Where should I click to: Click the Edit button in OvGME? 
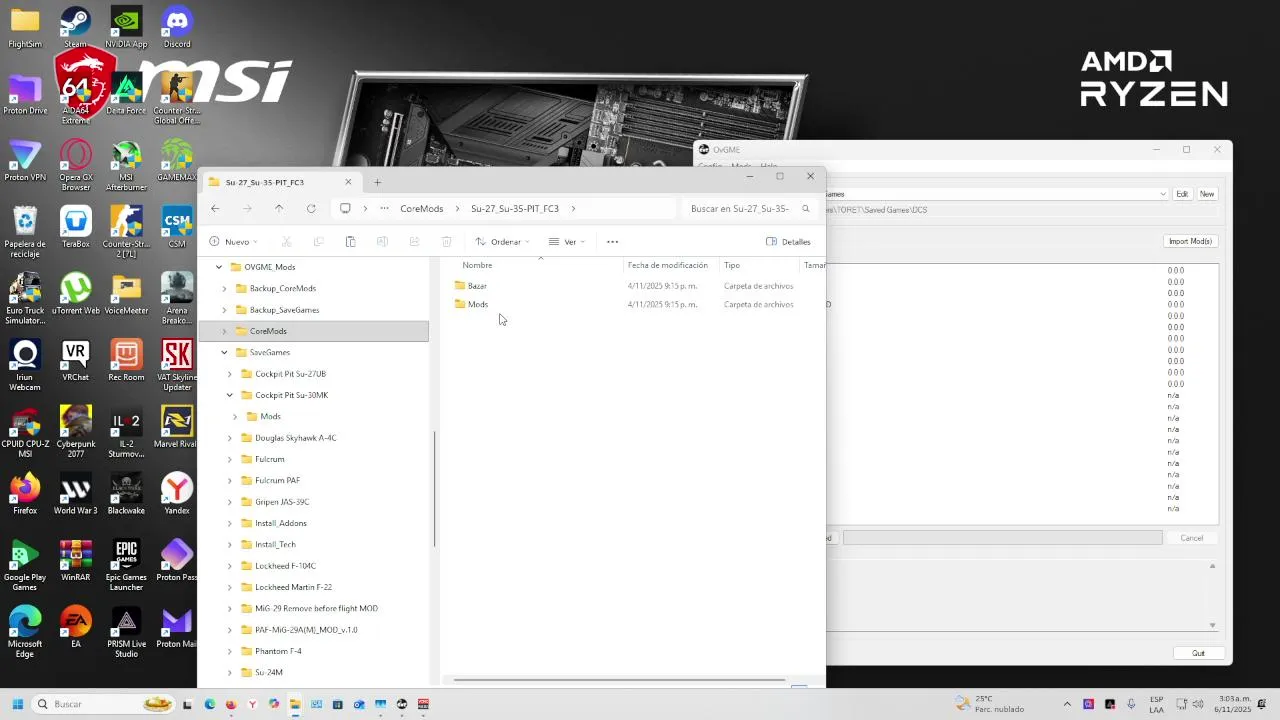coord(1182,194)
